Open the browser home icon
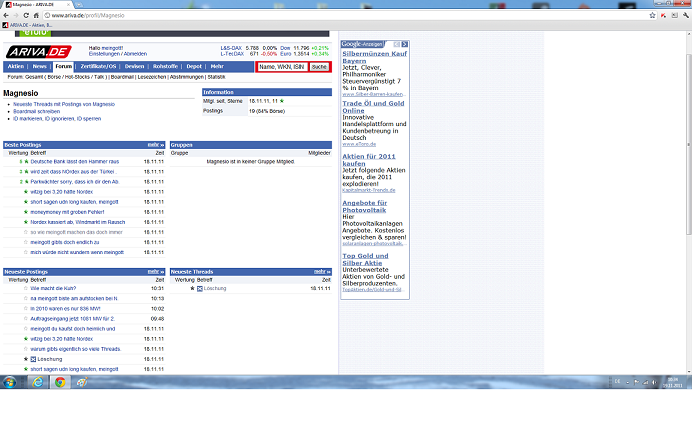 [36, 15]
